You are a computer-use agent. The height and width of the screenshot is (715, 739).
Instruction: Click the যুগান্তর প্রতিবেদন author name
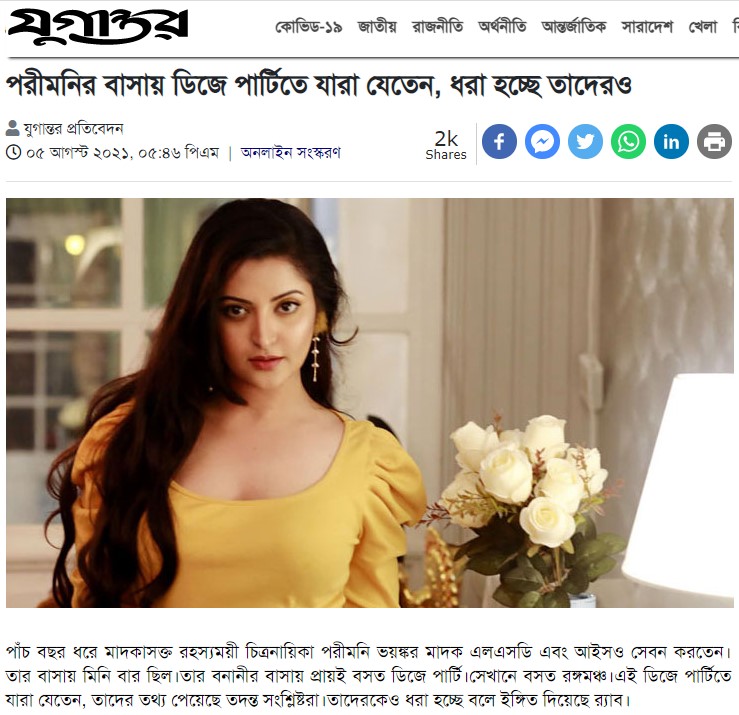pyautogui.click(x=74, y=128)
